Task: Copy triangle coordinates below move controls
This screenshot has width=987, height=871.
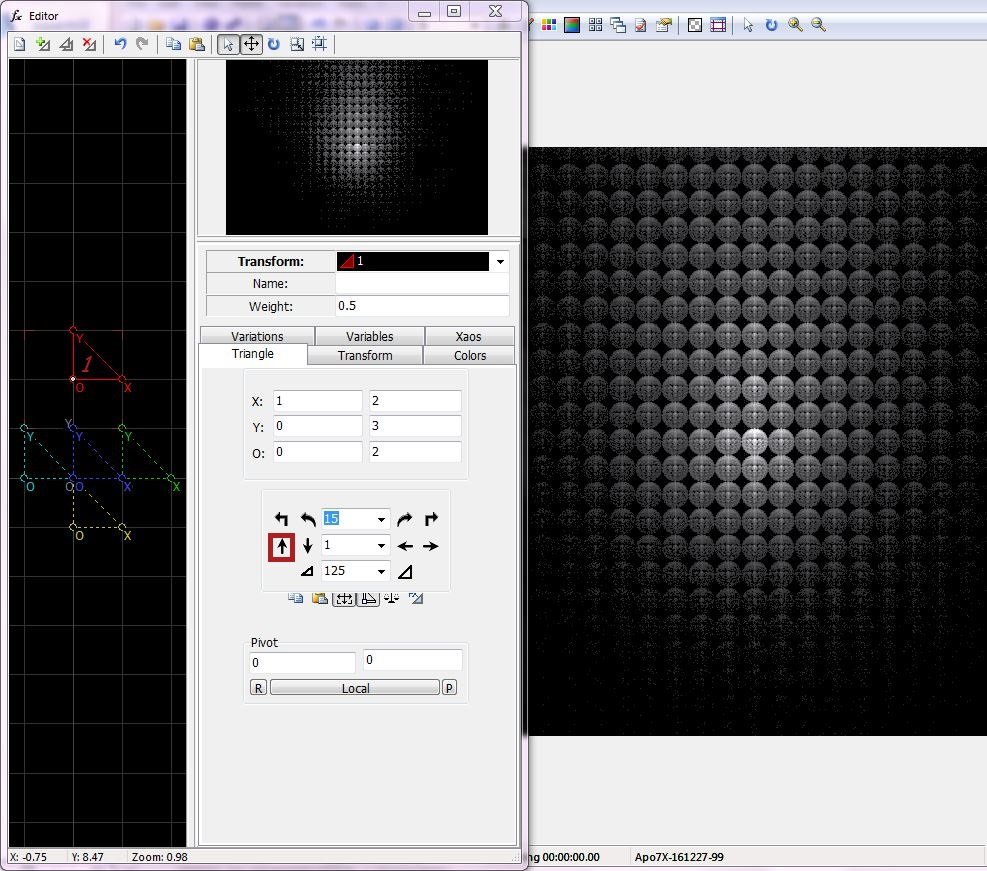Action: [295, 598]
